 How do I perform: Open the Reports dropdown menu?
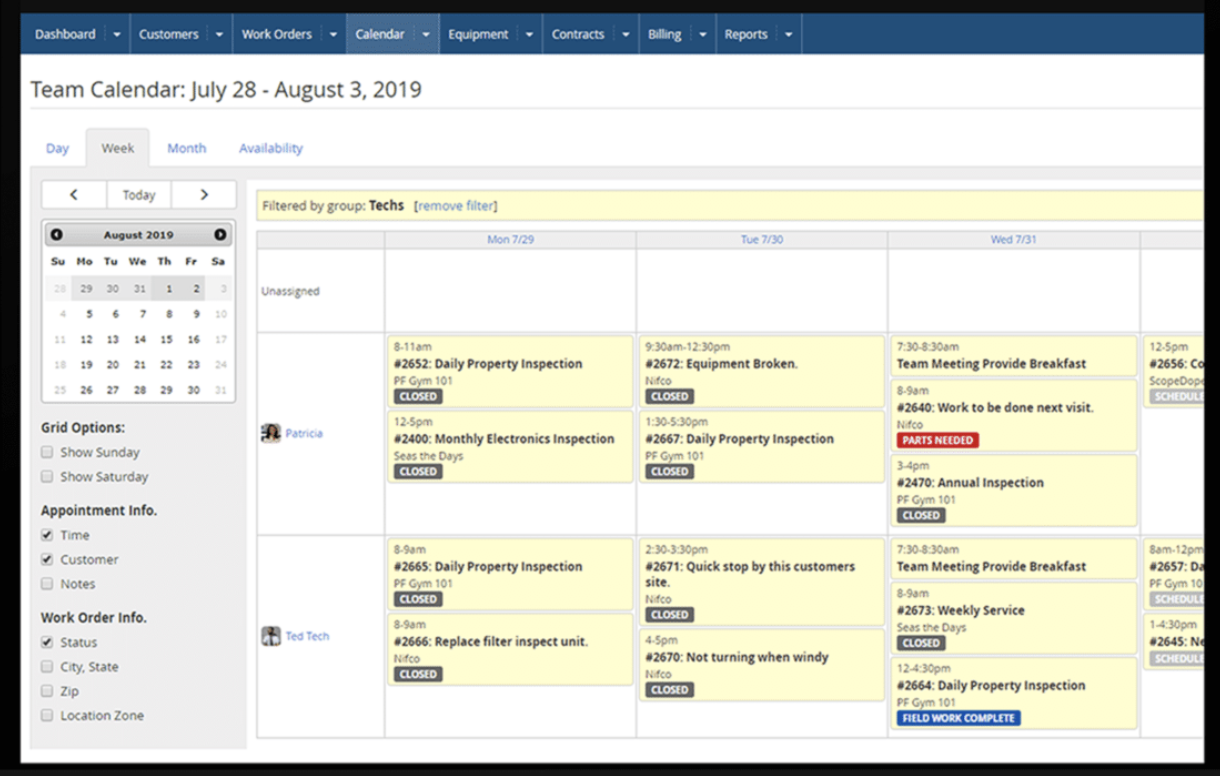tap(788, 33)
